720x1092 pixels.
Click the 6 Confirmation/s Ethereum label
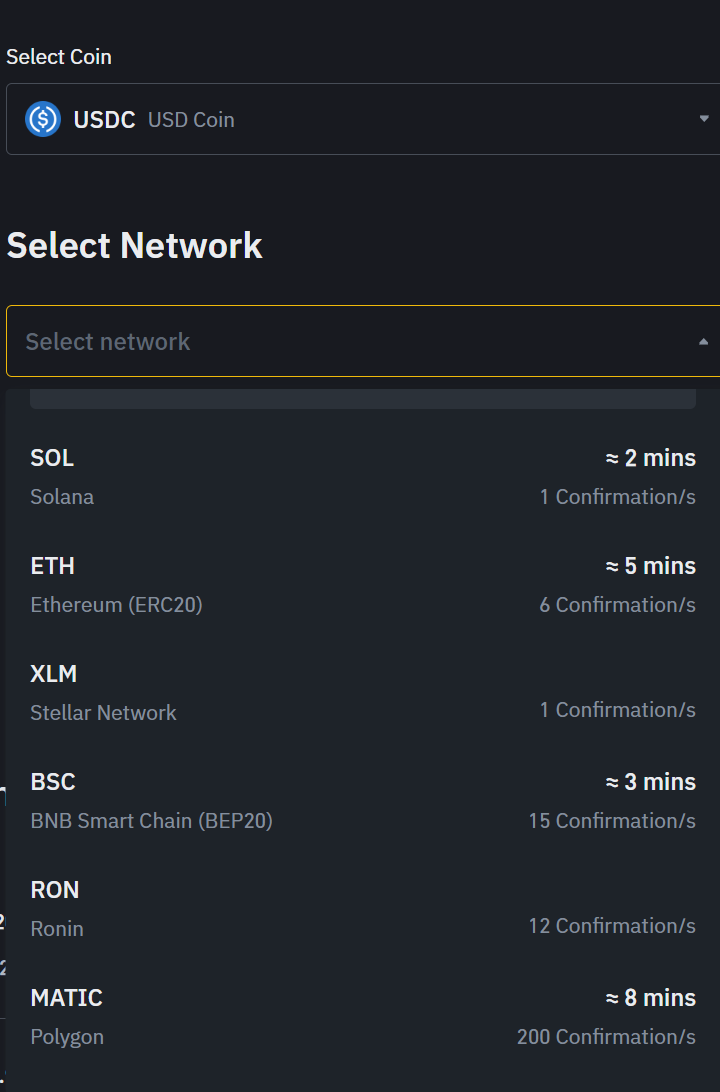click(617, 605)
